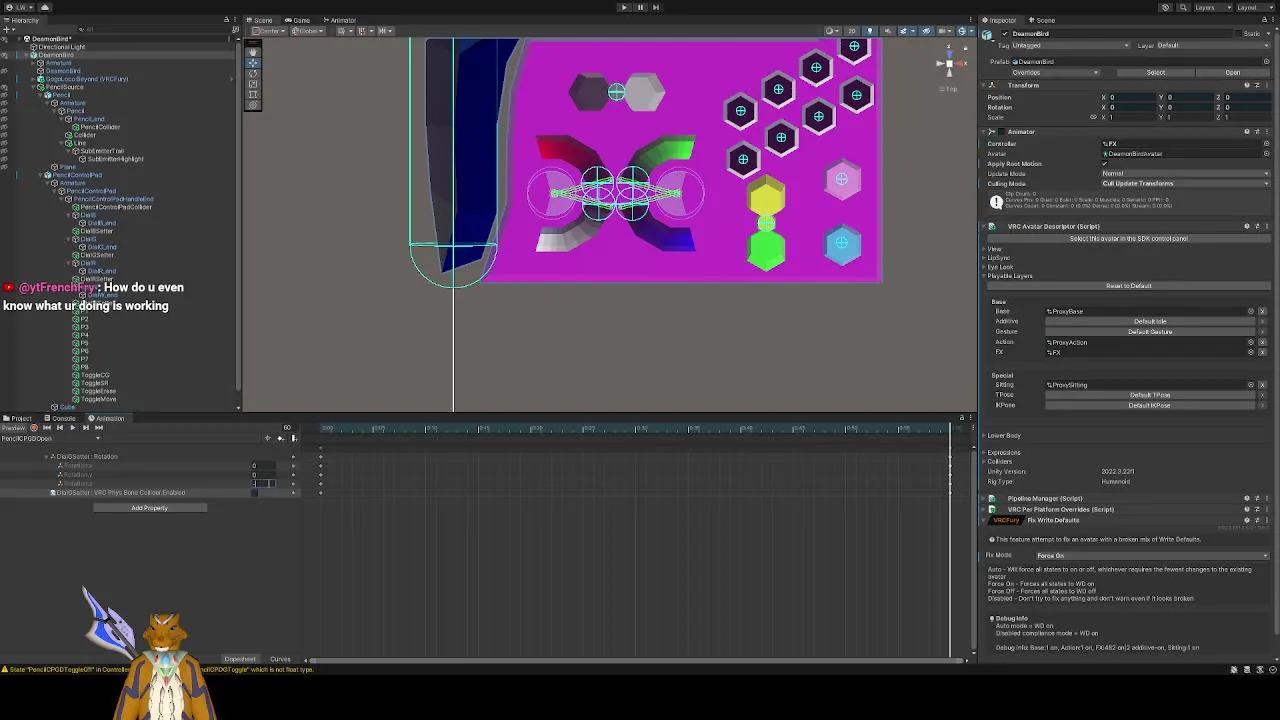1280x720 pixels.
Task: Lock the Hierarchy panel
Action: (228, 20)
